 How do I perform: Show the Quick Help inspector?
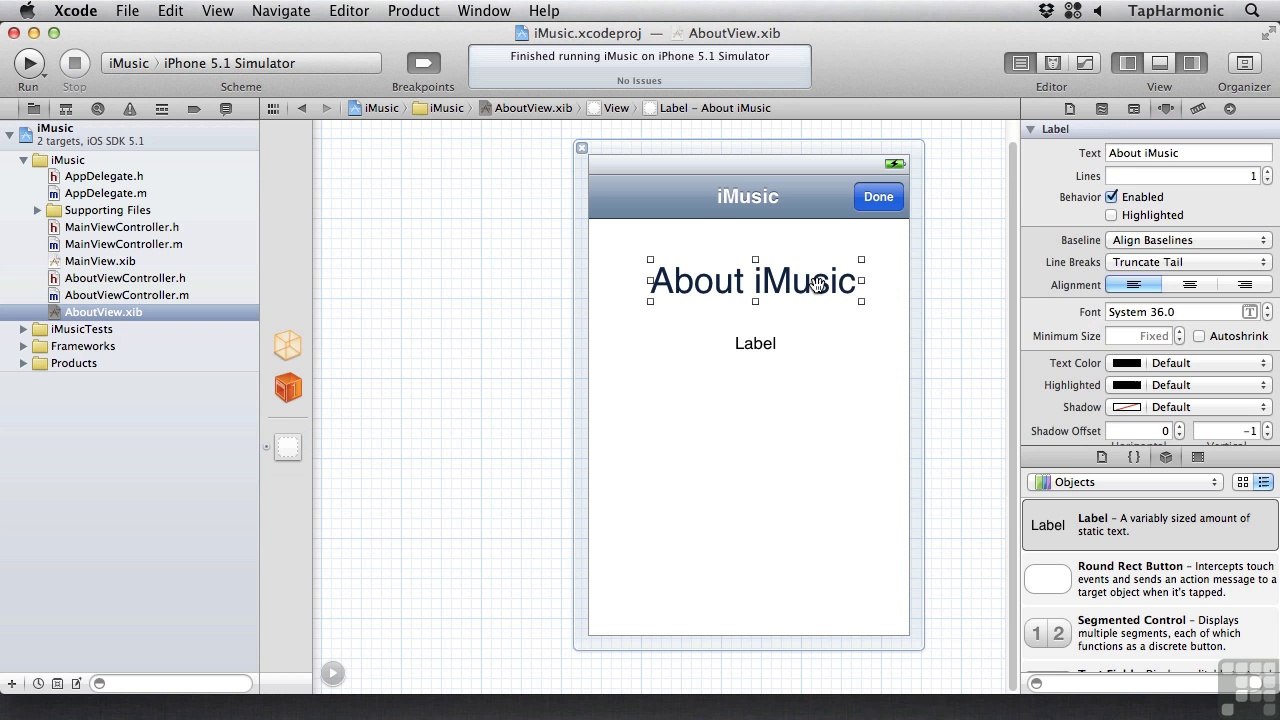pyautogui.click(x=1102, y=108)
